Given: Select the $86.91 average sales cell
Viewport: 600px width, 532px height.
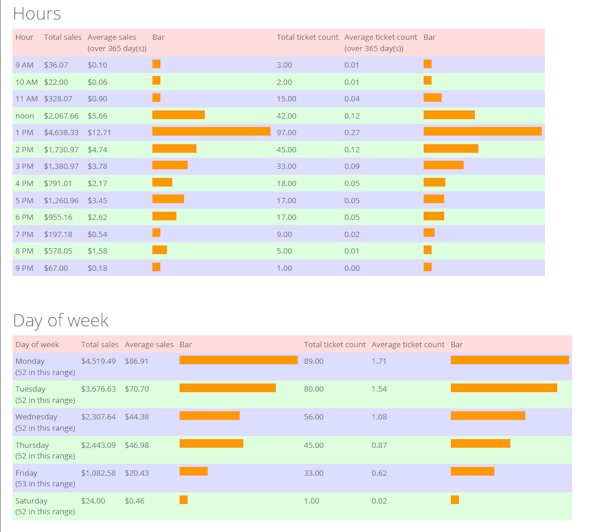Looking at the screenshot, I should pyautogui.click(x=137, y=360).
